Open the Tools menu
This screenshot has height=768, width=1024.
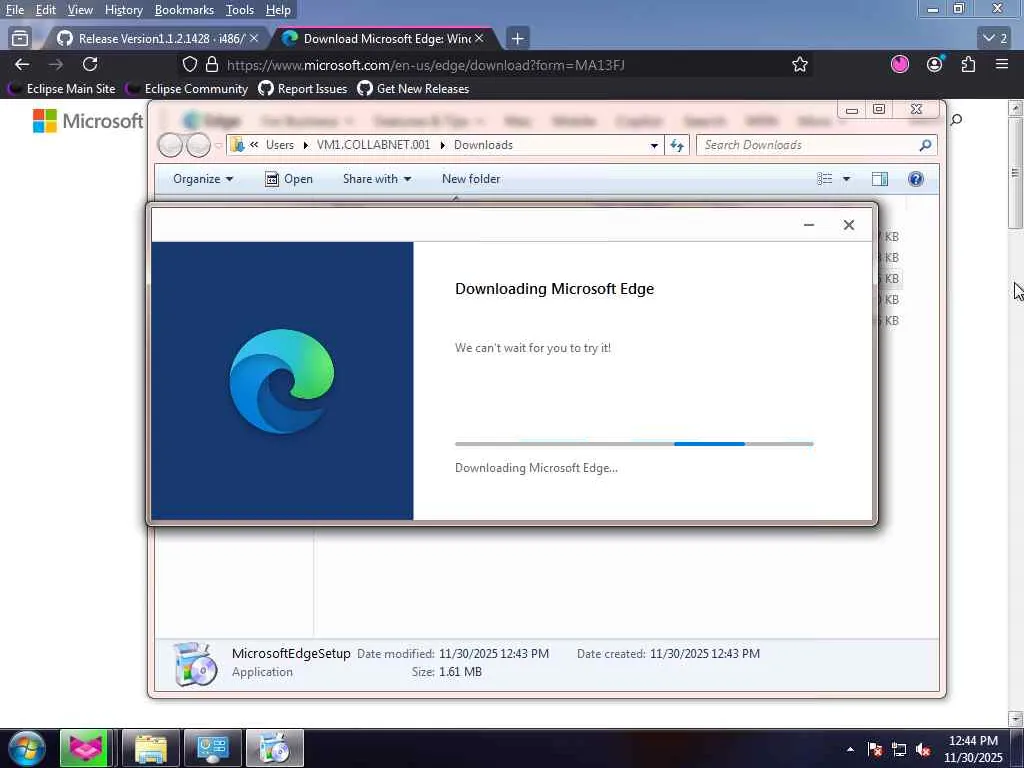coord(239,10)
